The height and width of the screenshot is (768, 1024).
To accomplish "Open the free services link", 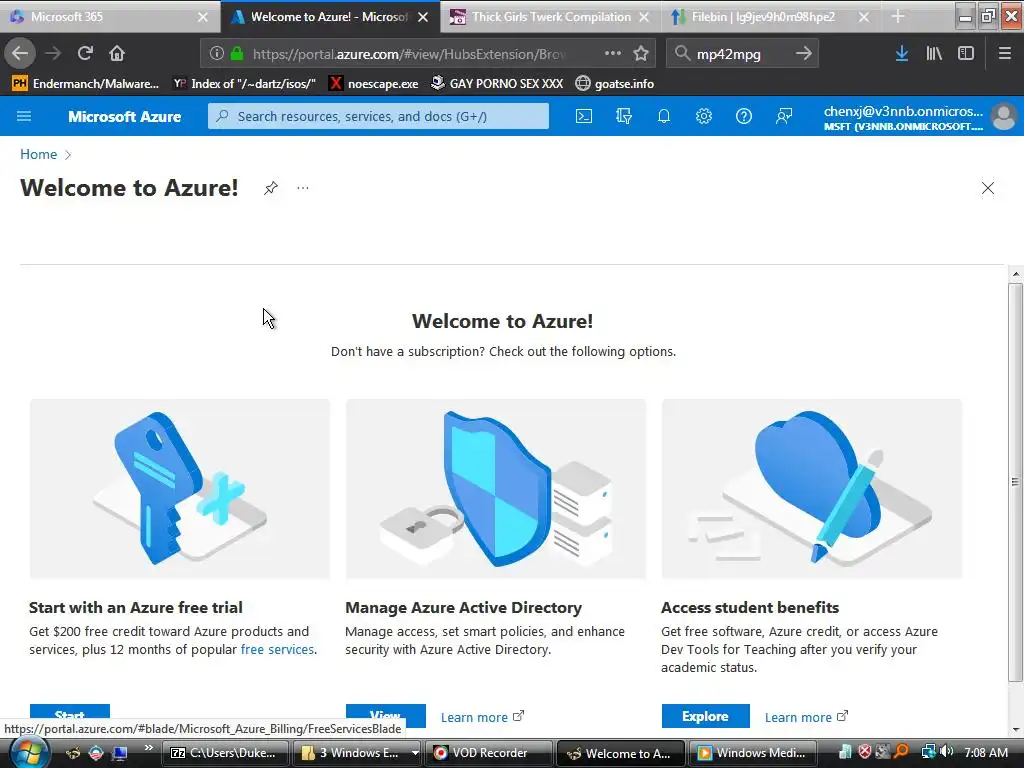I will click(278, 649).
